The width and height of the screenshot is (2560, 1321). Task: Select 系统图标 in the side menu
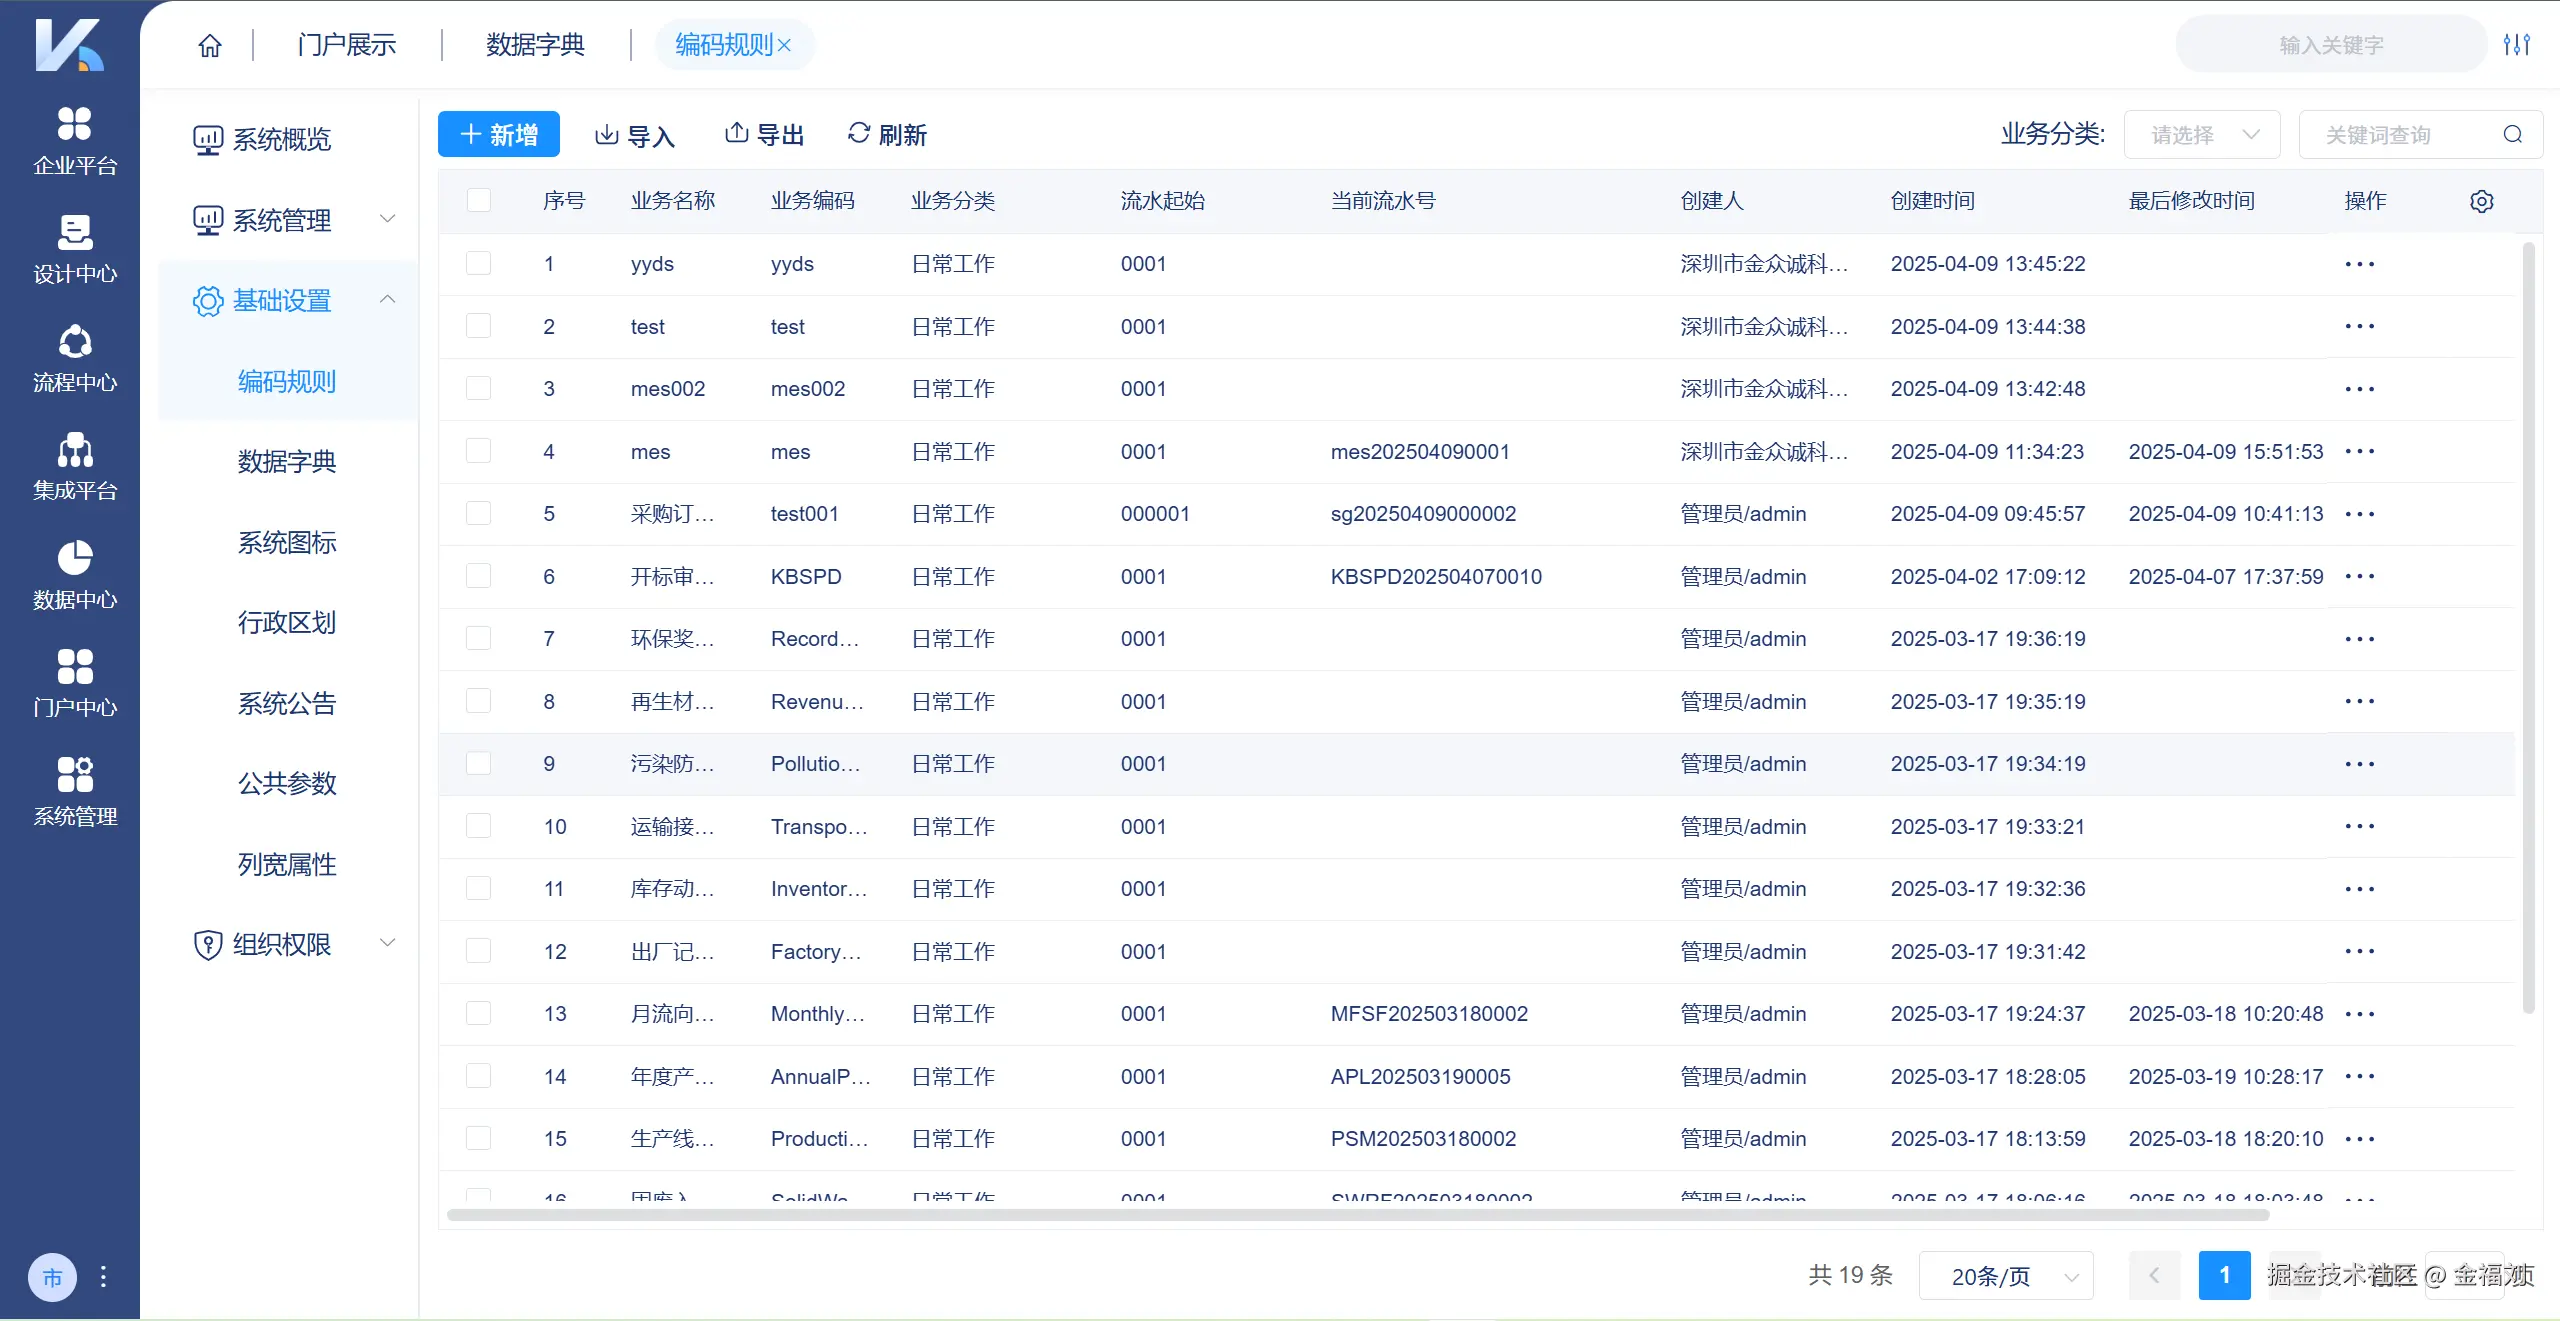pos(287,543)
